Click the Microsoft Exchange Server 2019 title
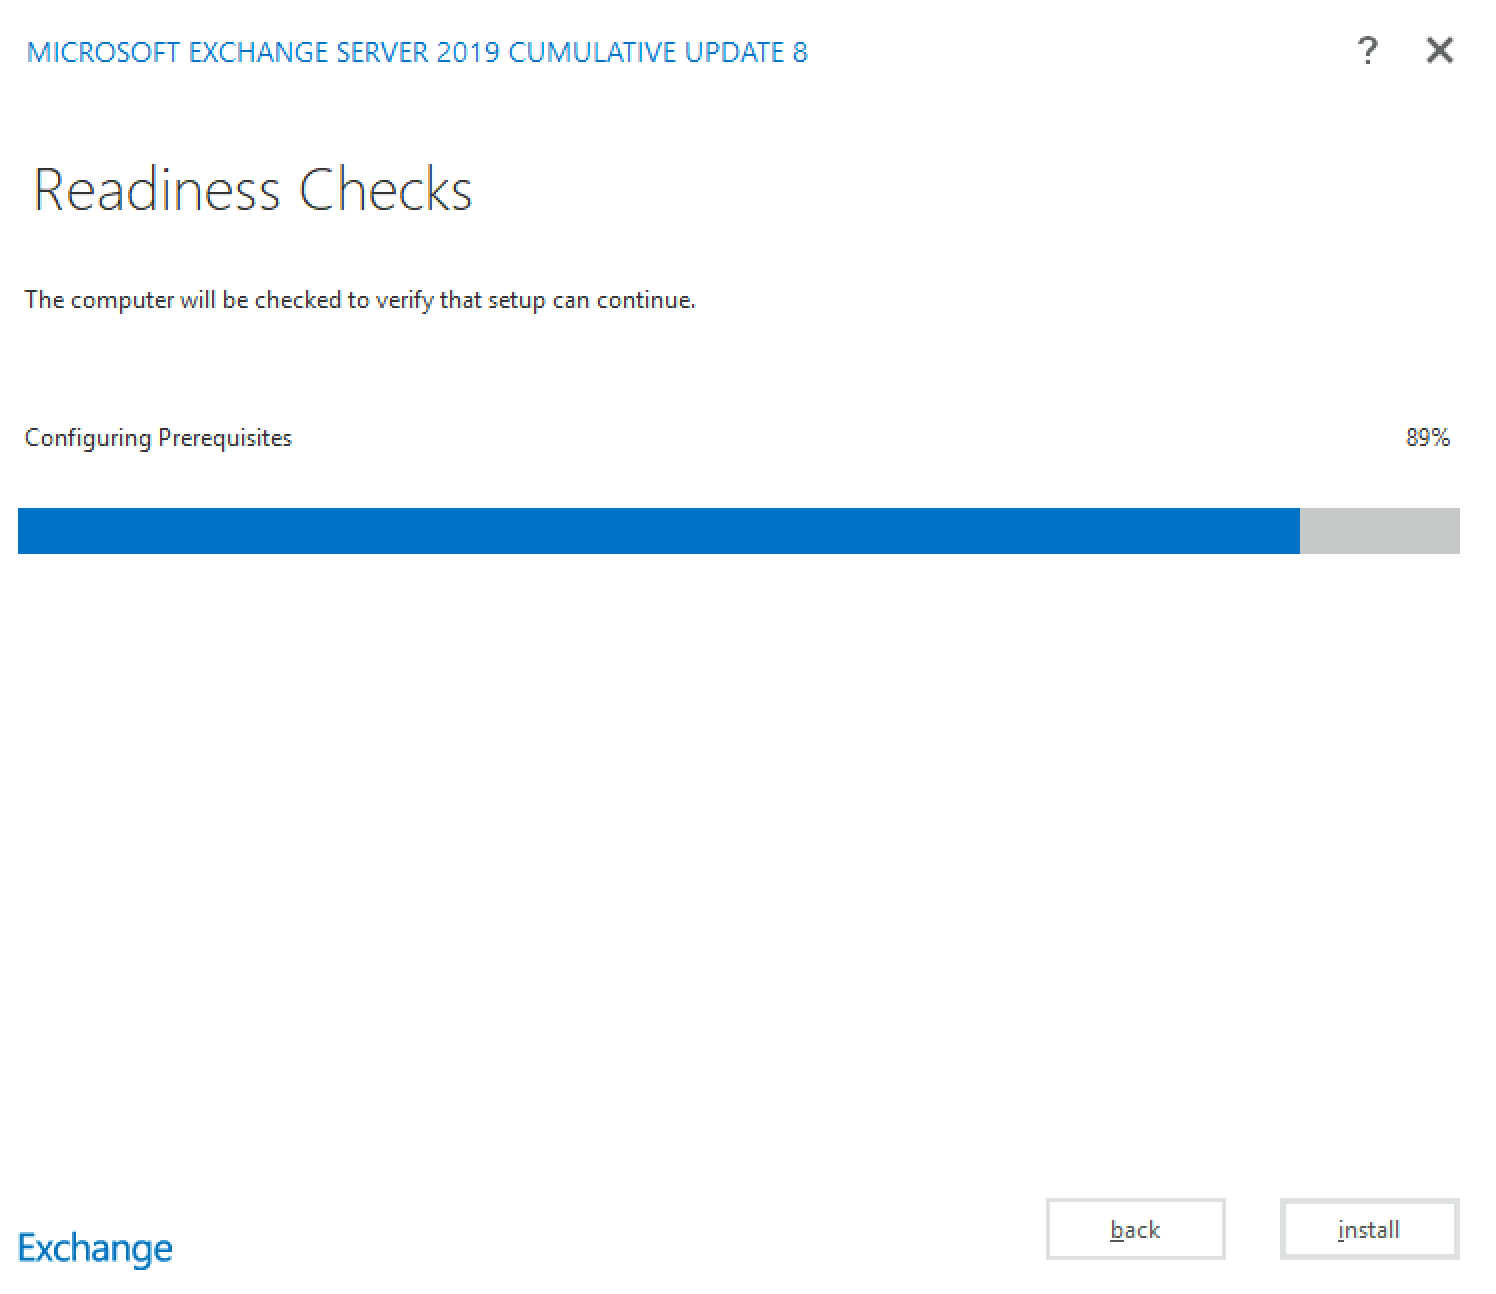This screenshot has height=1294, width=1496. (x=417, y=52)
